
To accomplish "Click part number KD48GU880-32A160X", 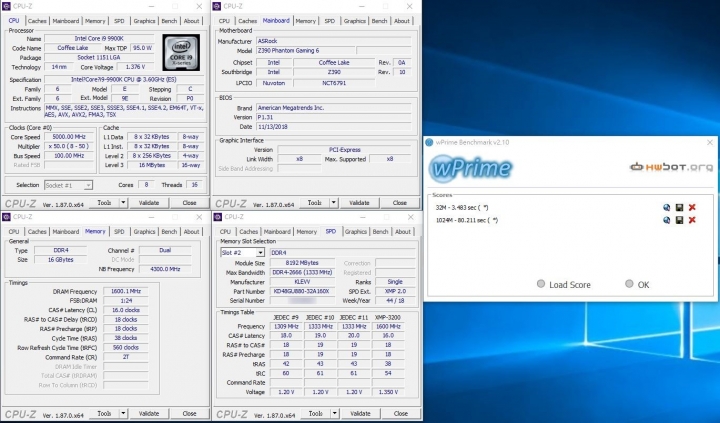I will (x=302, y=291).
